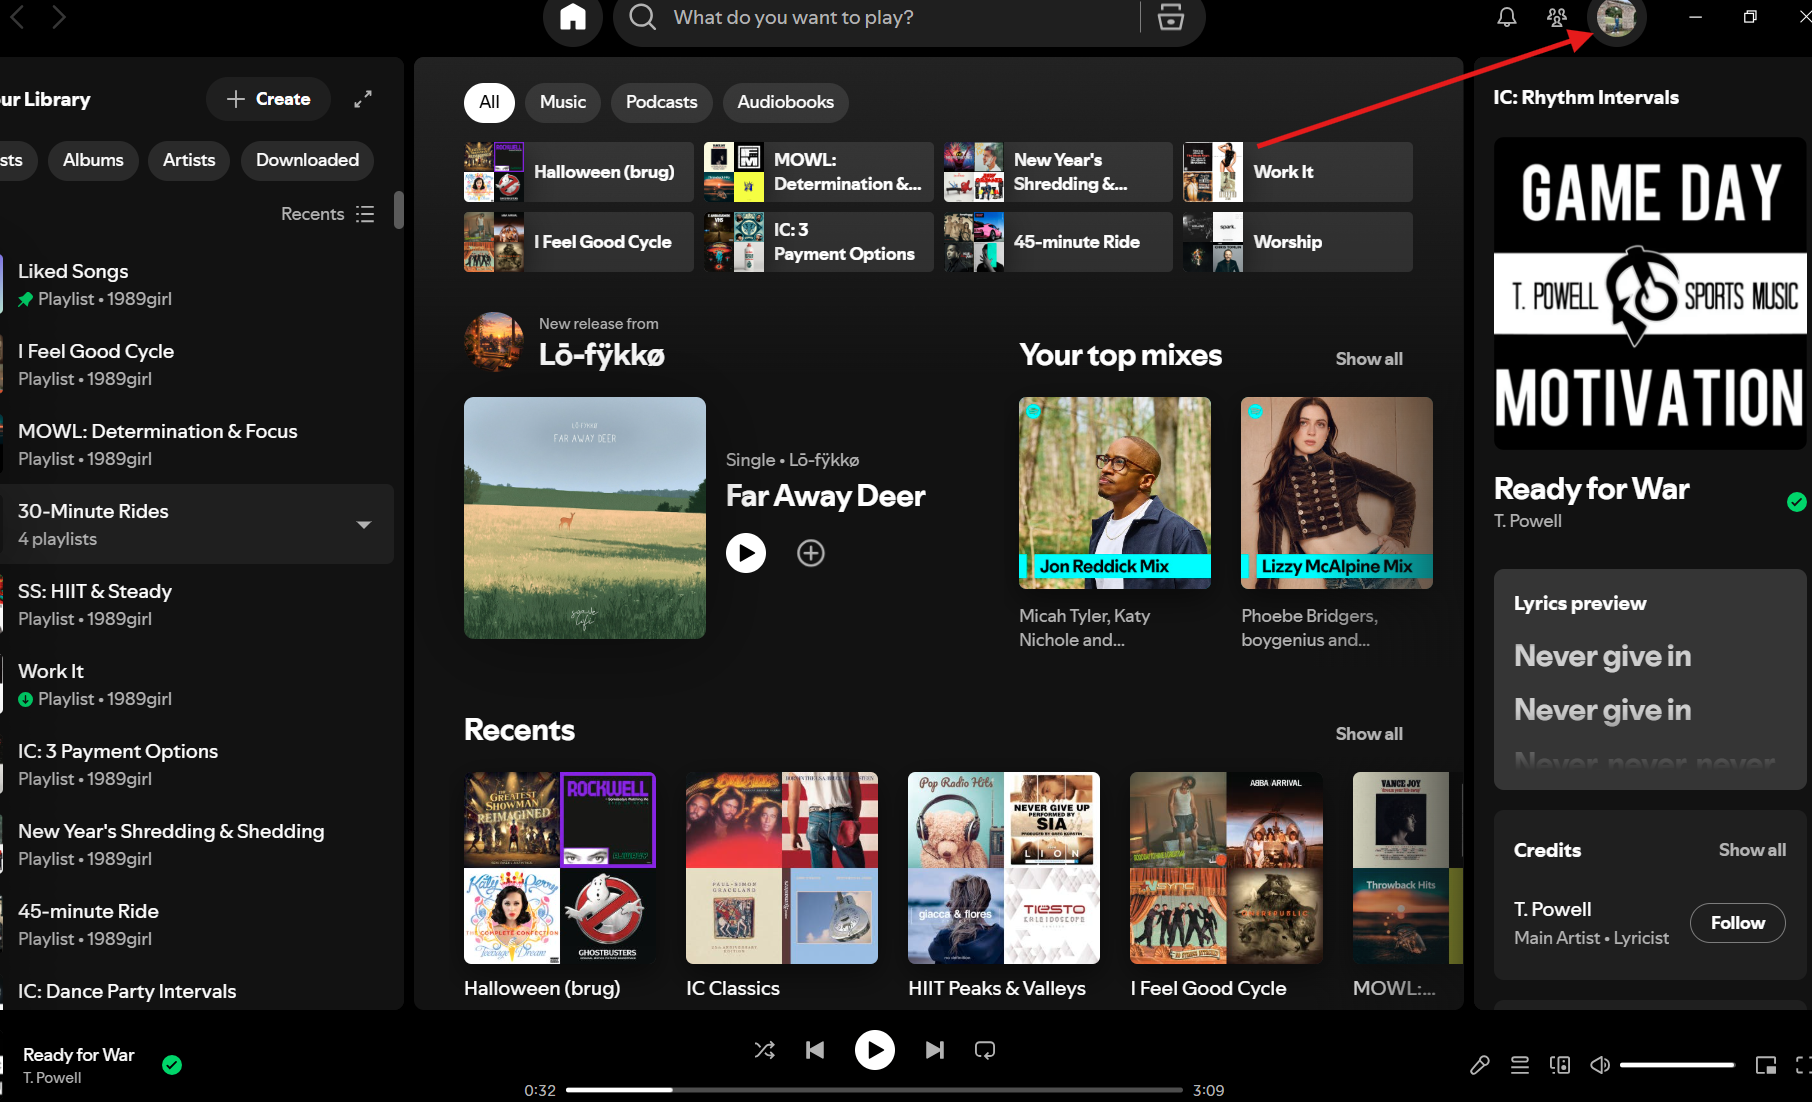Expand the 30-Minute Rides folder
Viewport: 1812px width, 1102px height.
tap(364, 524)
